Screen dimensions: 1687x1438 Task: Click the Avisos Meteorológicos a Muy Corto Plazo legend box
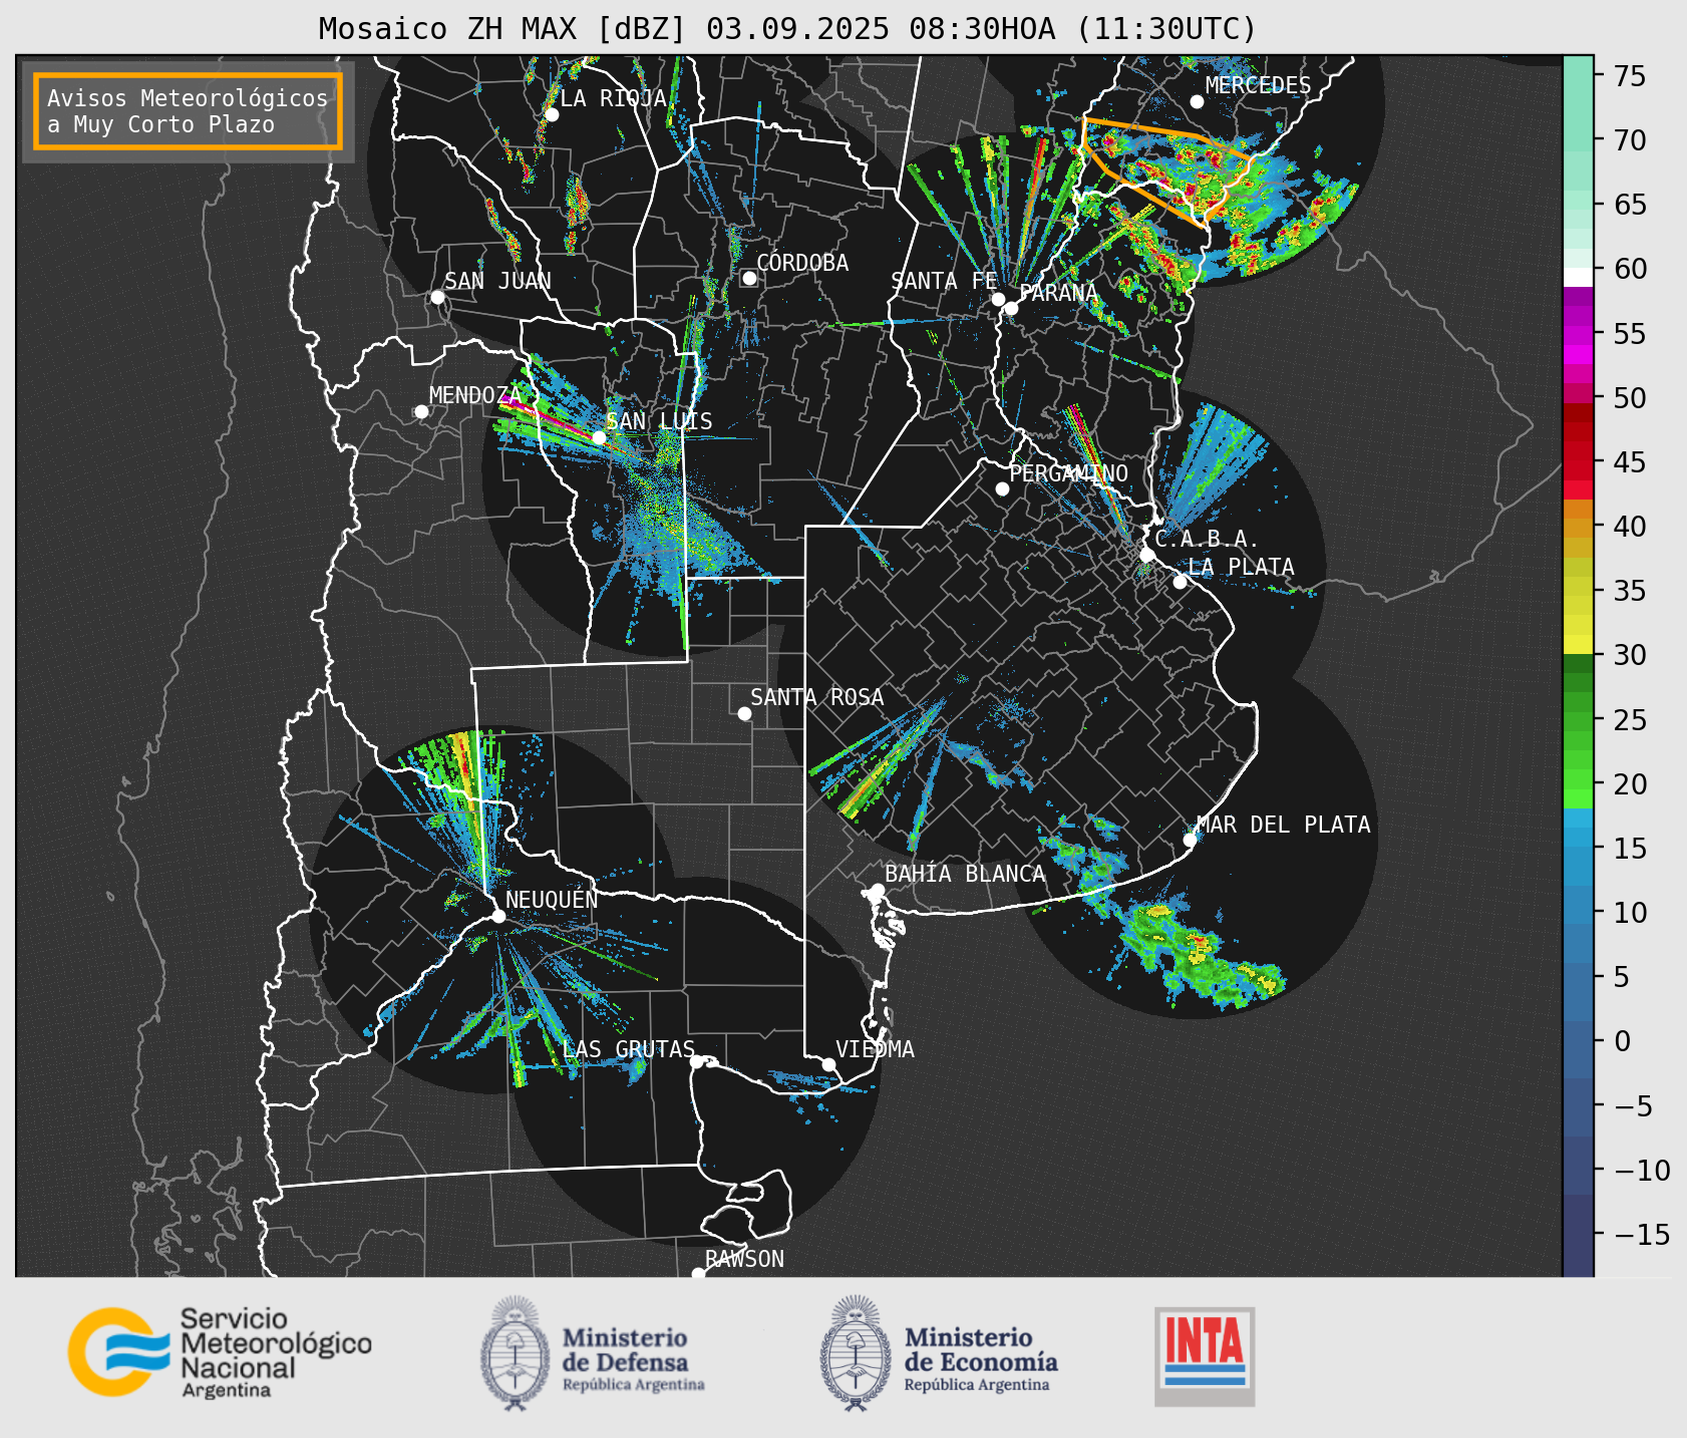pyautogui.click(x=188, y=111)
